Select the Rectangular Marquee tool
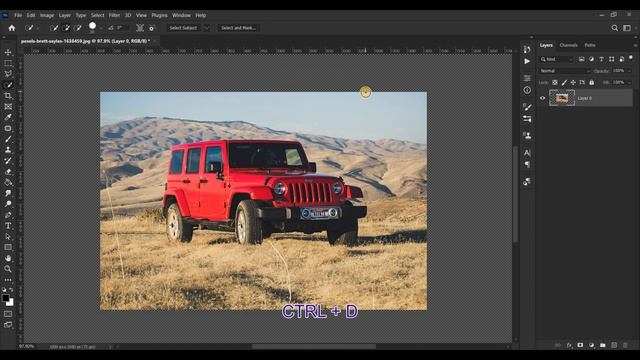Image resolution: width=640 pixels, height=360 pixels. [8, 63]
